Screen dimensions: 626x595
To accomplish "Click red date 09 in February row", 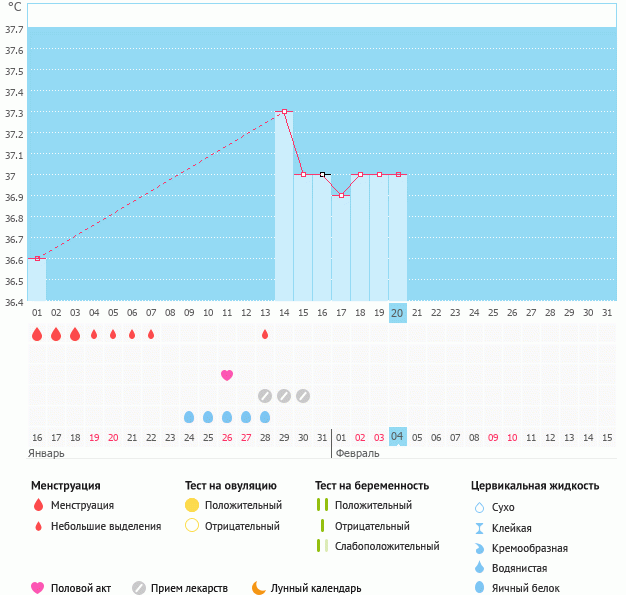I will [x=493, y=438].
